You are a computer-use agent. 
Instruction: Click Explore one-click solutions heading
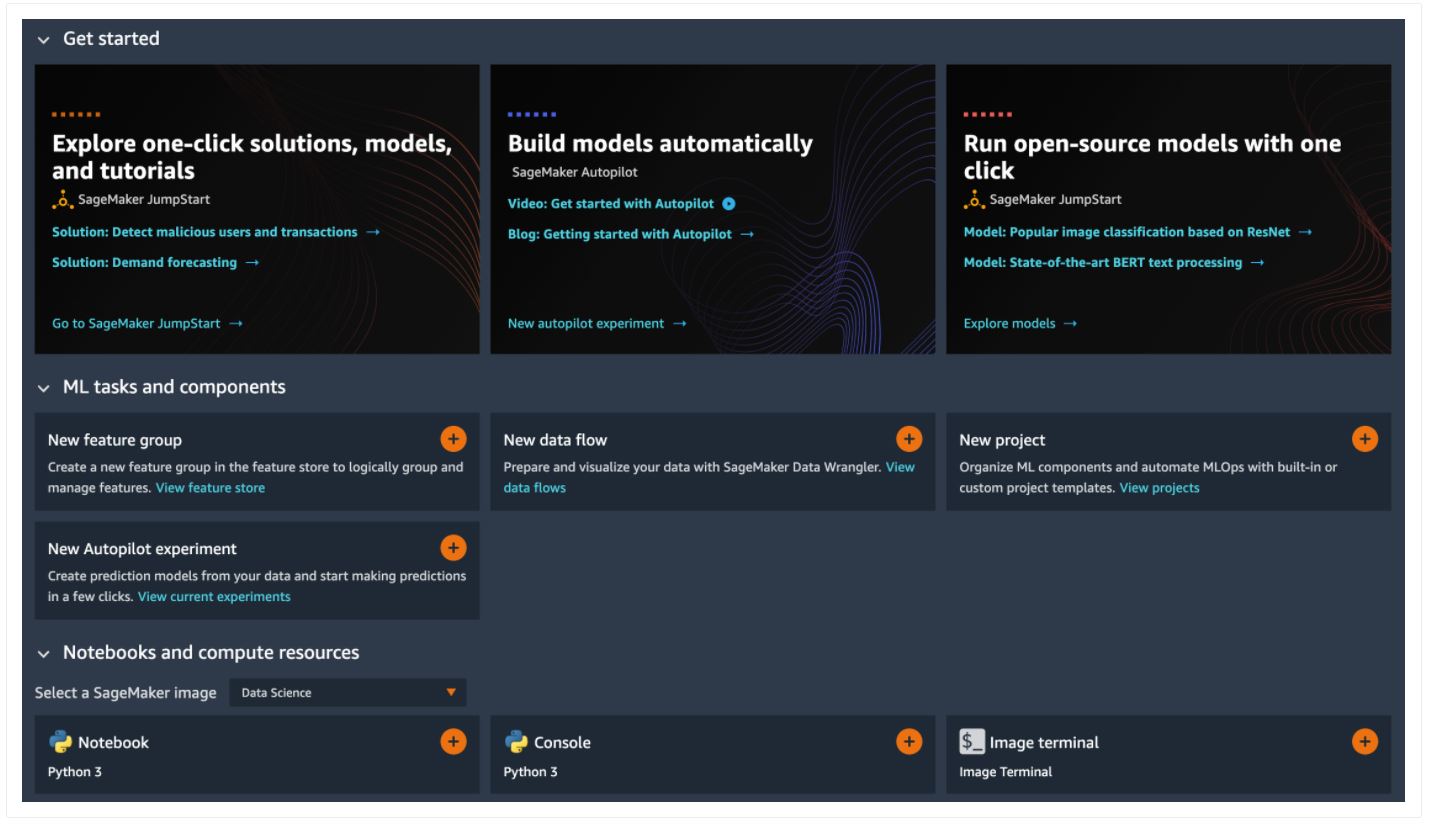[x=252, y=157]
